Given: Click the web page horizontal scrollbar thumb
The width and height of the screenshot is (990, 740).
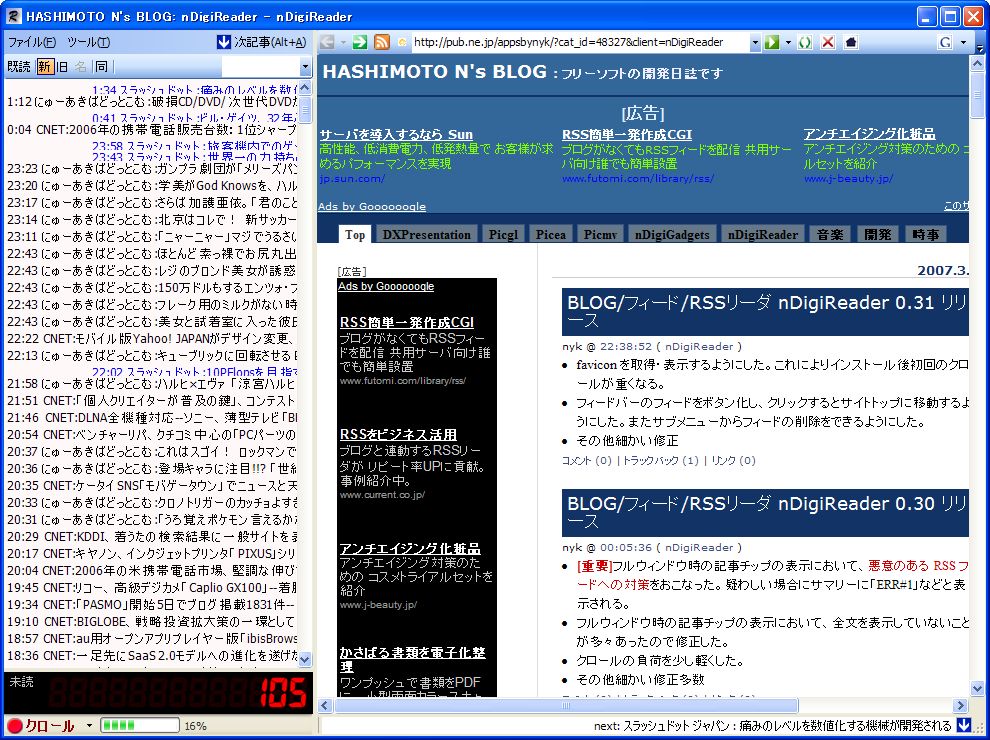Looking at the screenshot, I should 566,705.
